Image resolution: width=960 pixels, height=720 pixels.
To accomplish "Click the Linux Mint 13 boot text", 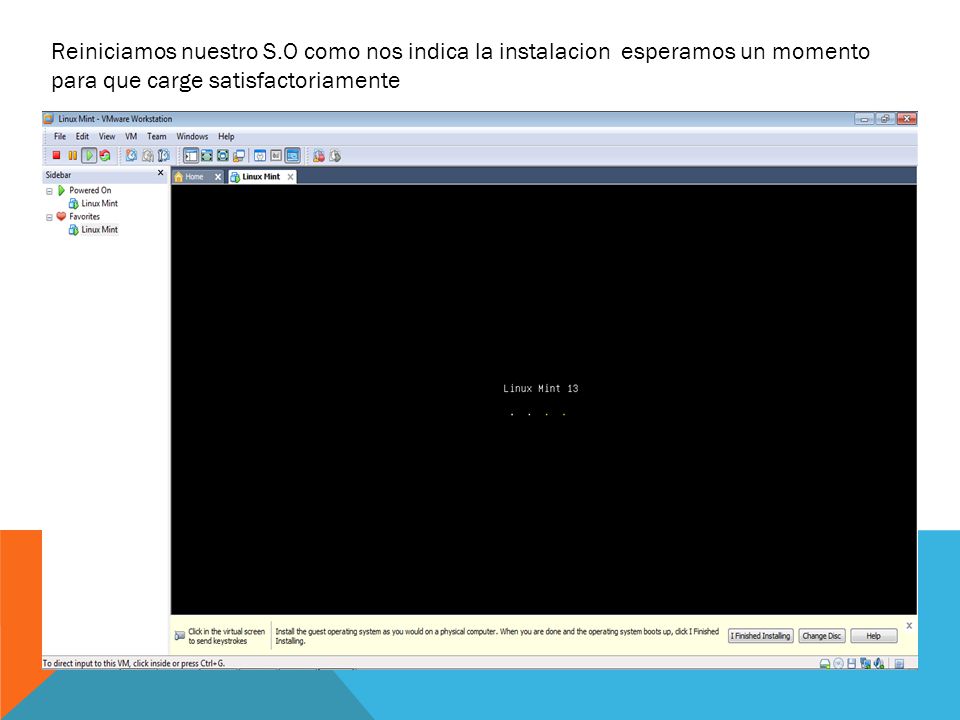I will click(541, 388).
